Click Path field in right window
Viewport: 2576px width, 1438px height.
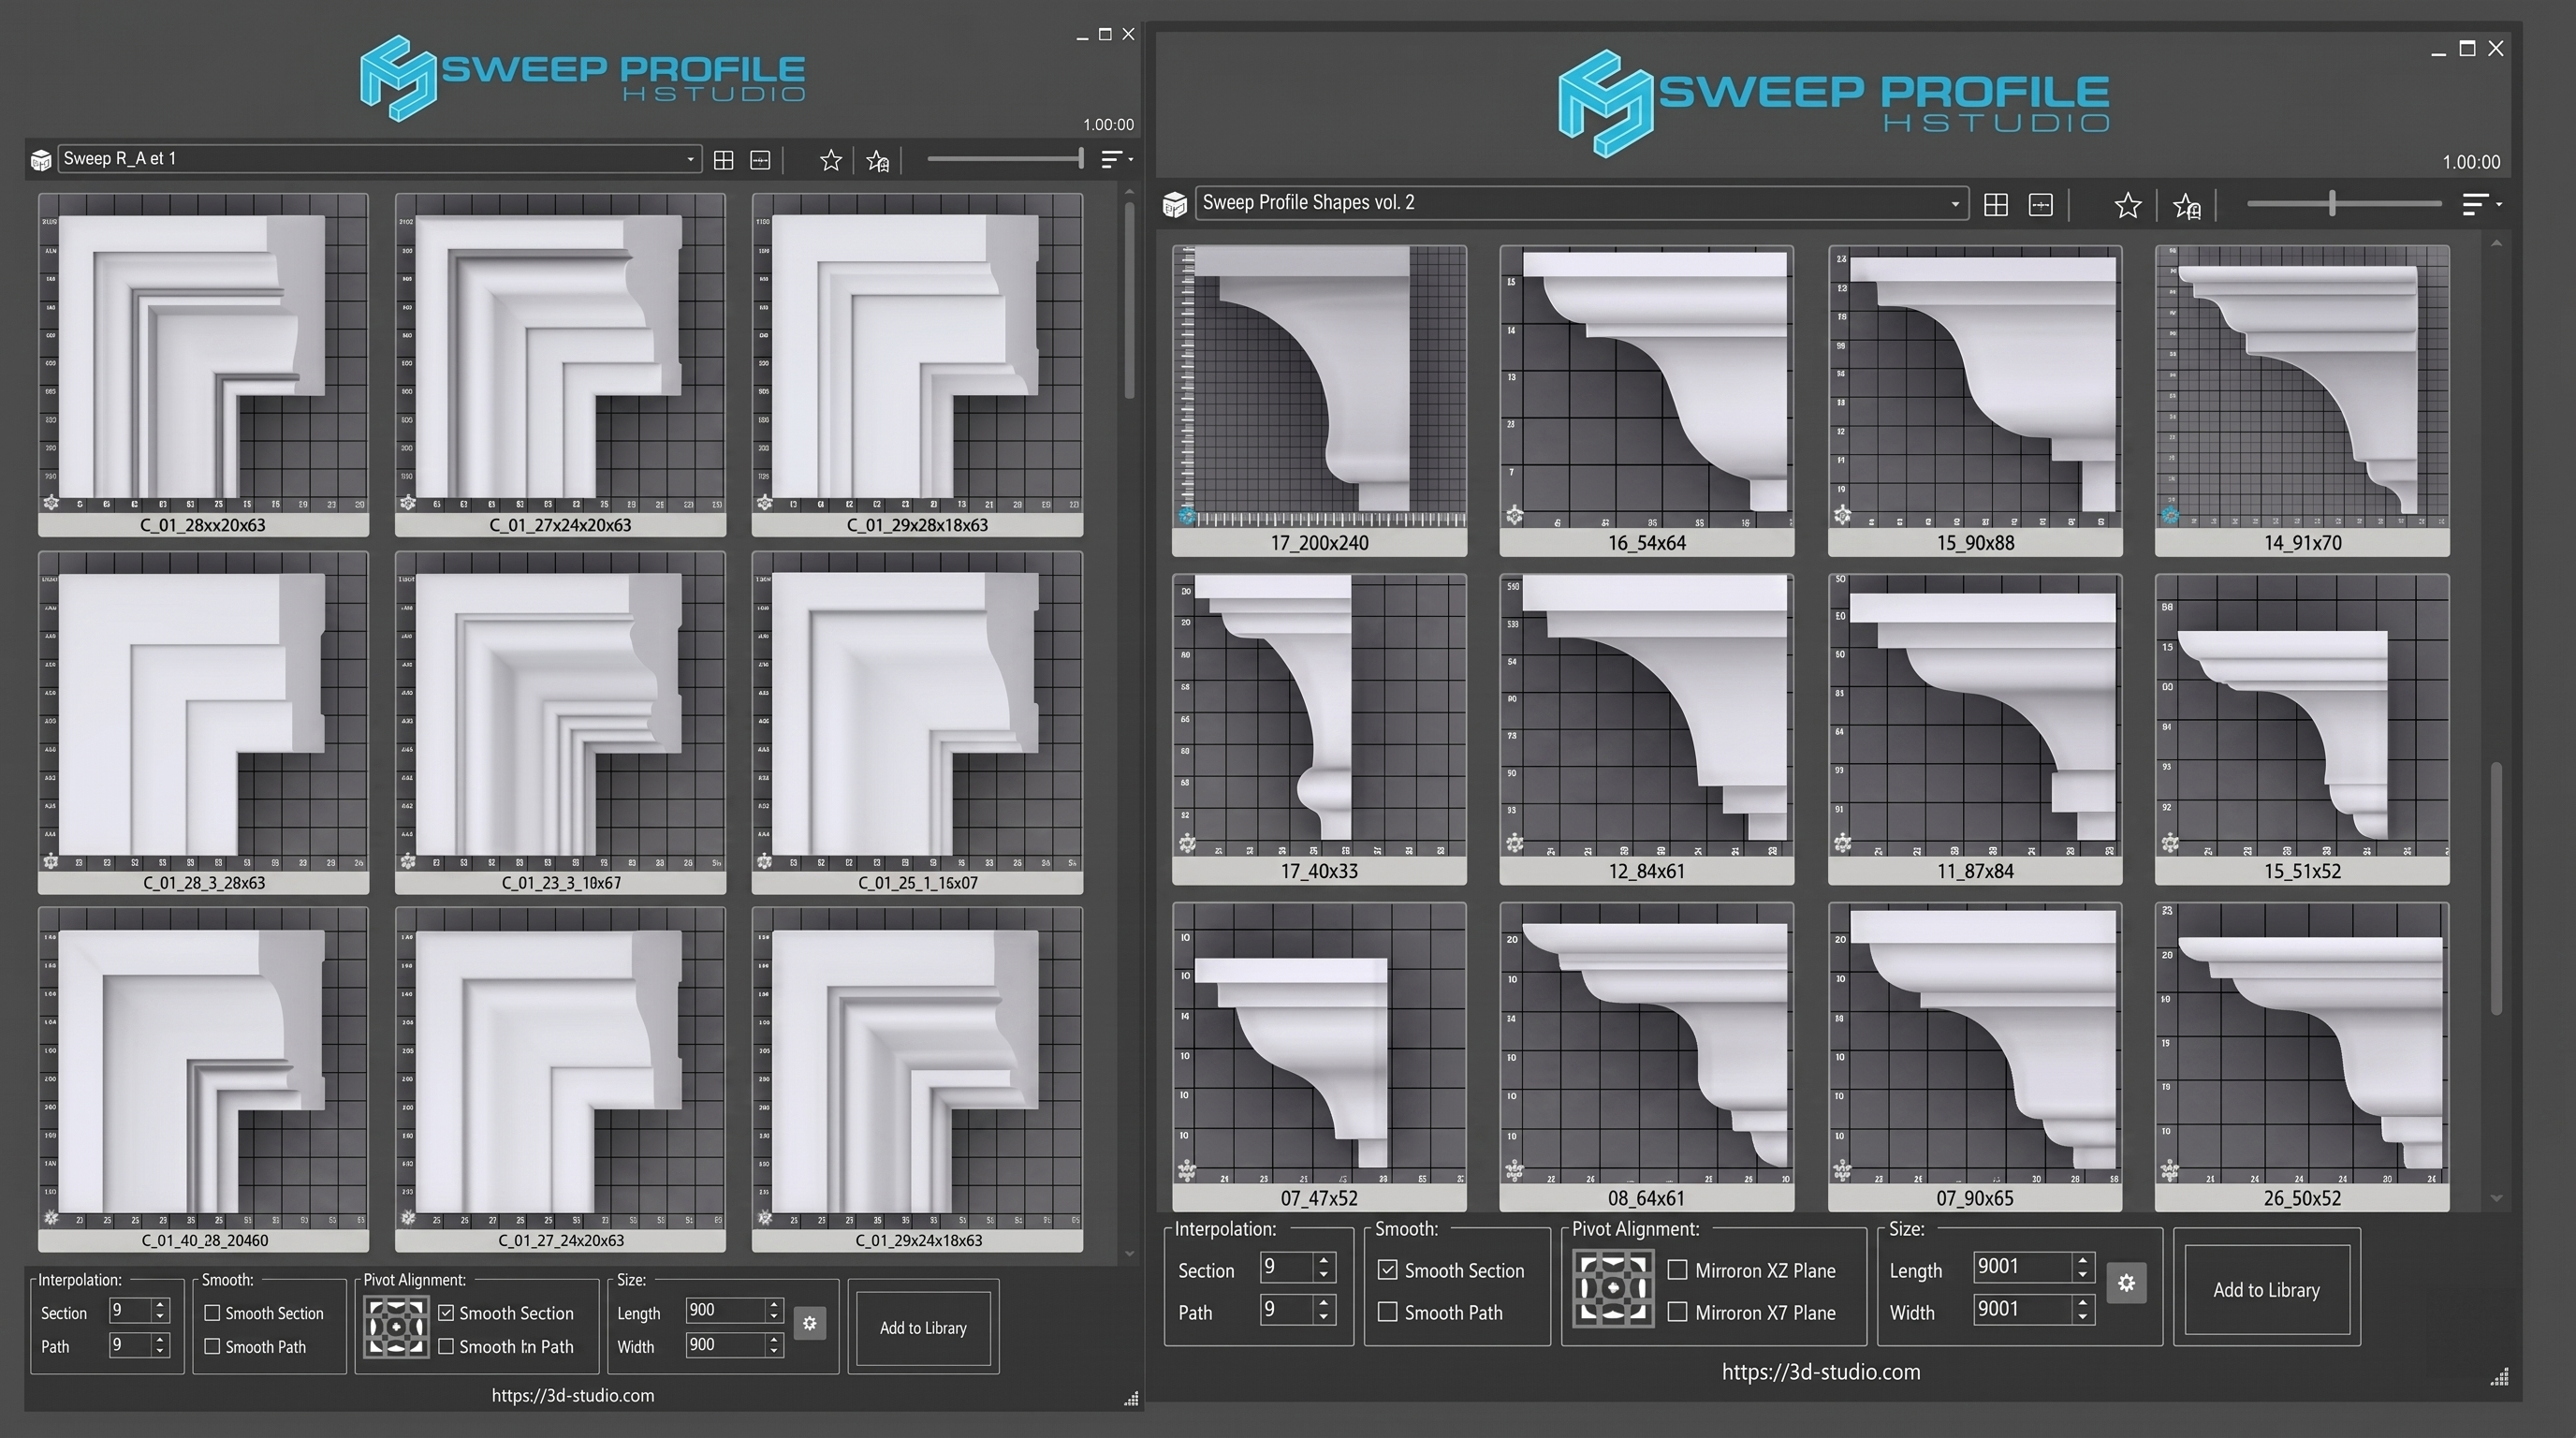(x=1287, y=1309)
